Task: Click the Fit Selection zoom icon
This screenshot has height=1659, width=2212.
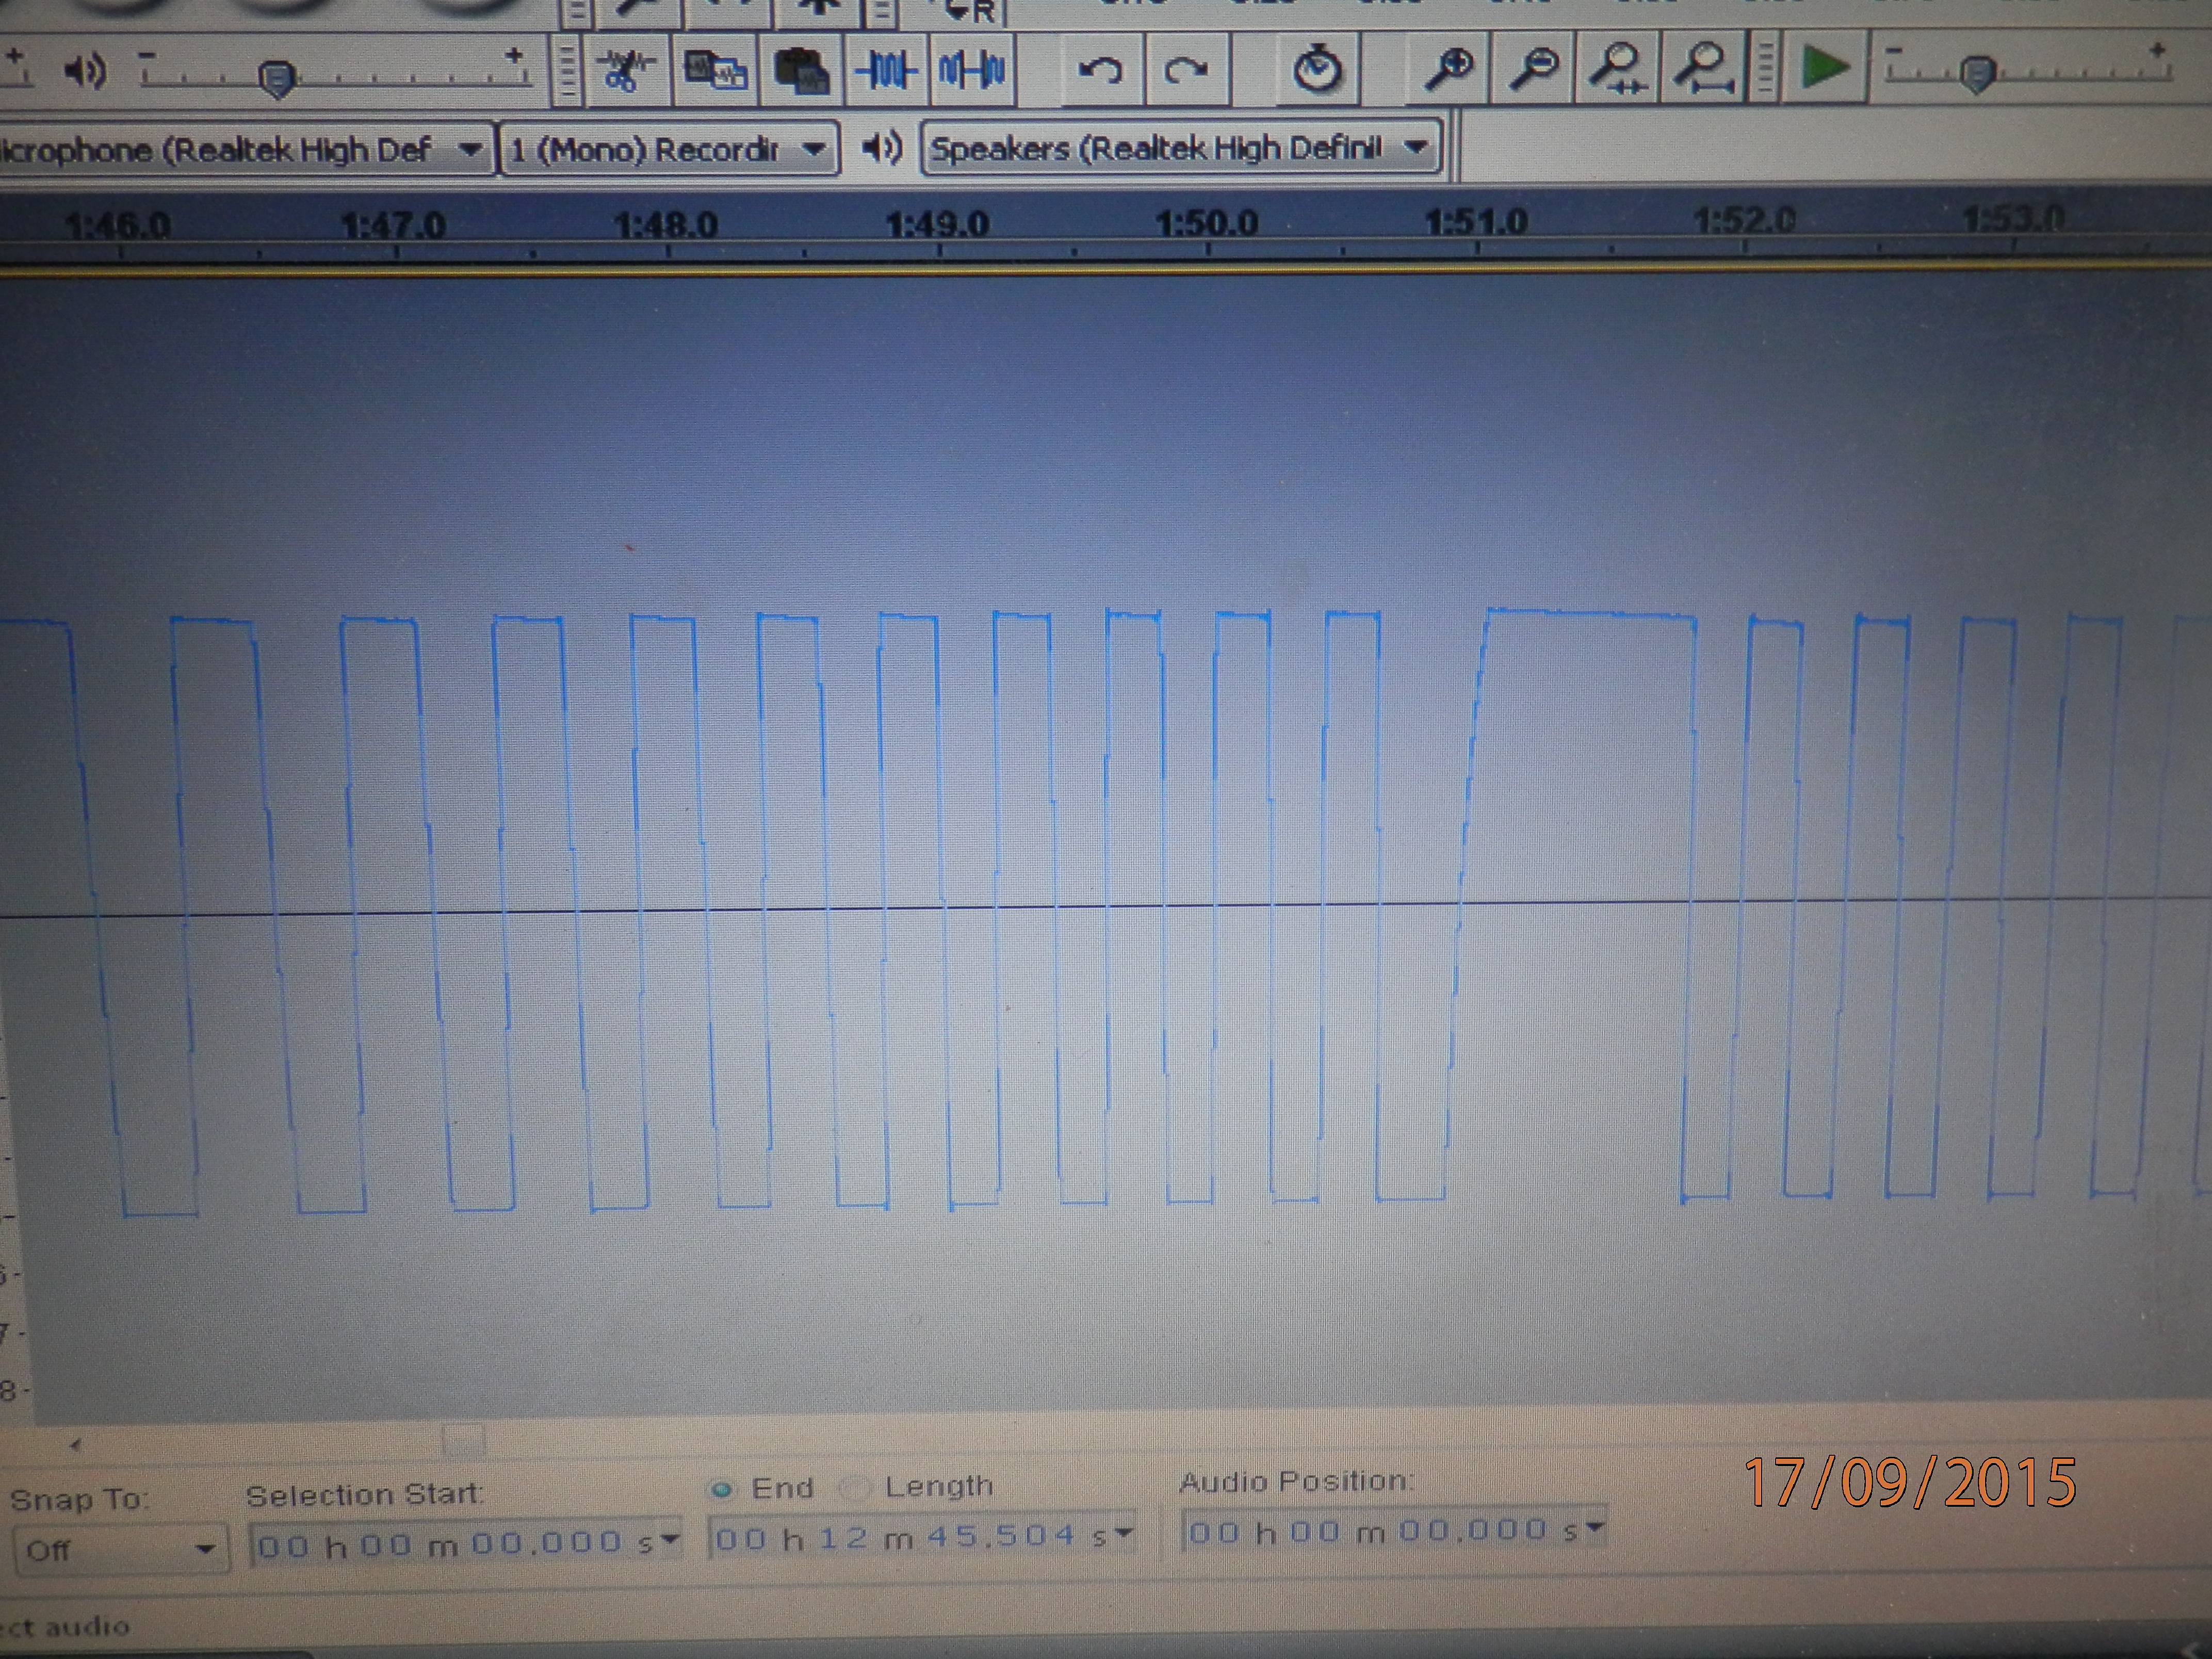Action: 1617,69
